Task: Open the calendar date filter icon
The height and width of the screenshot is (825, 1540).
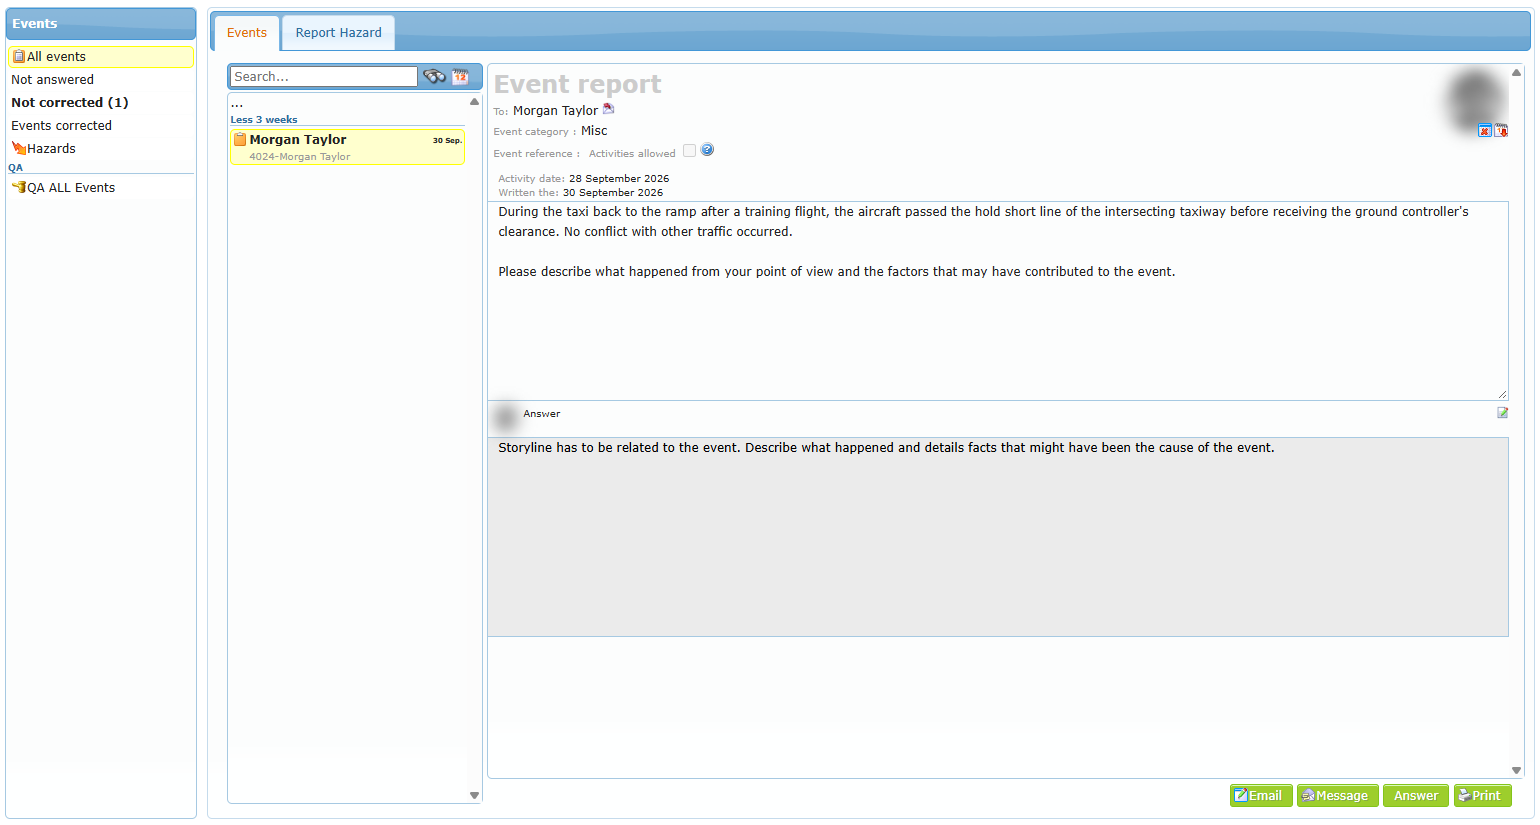Action: tap(460, 76)
